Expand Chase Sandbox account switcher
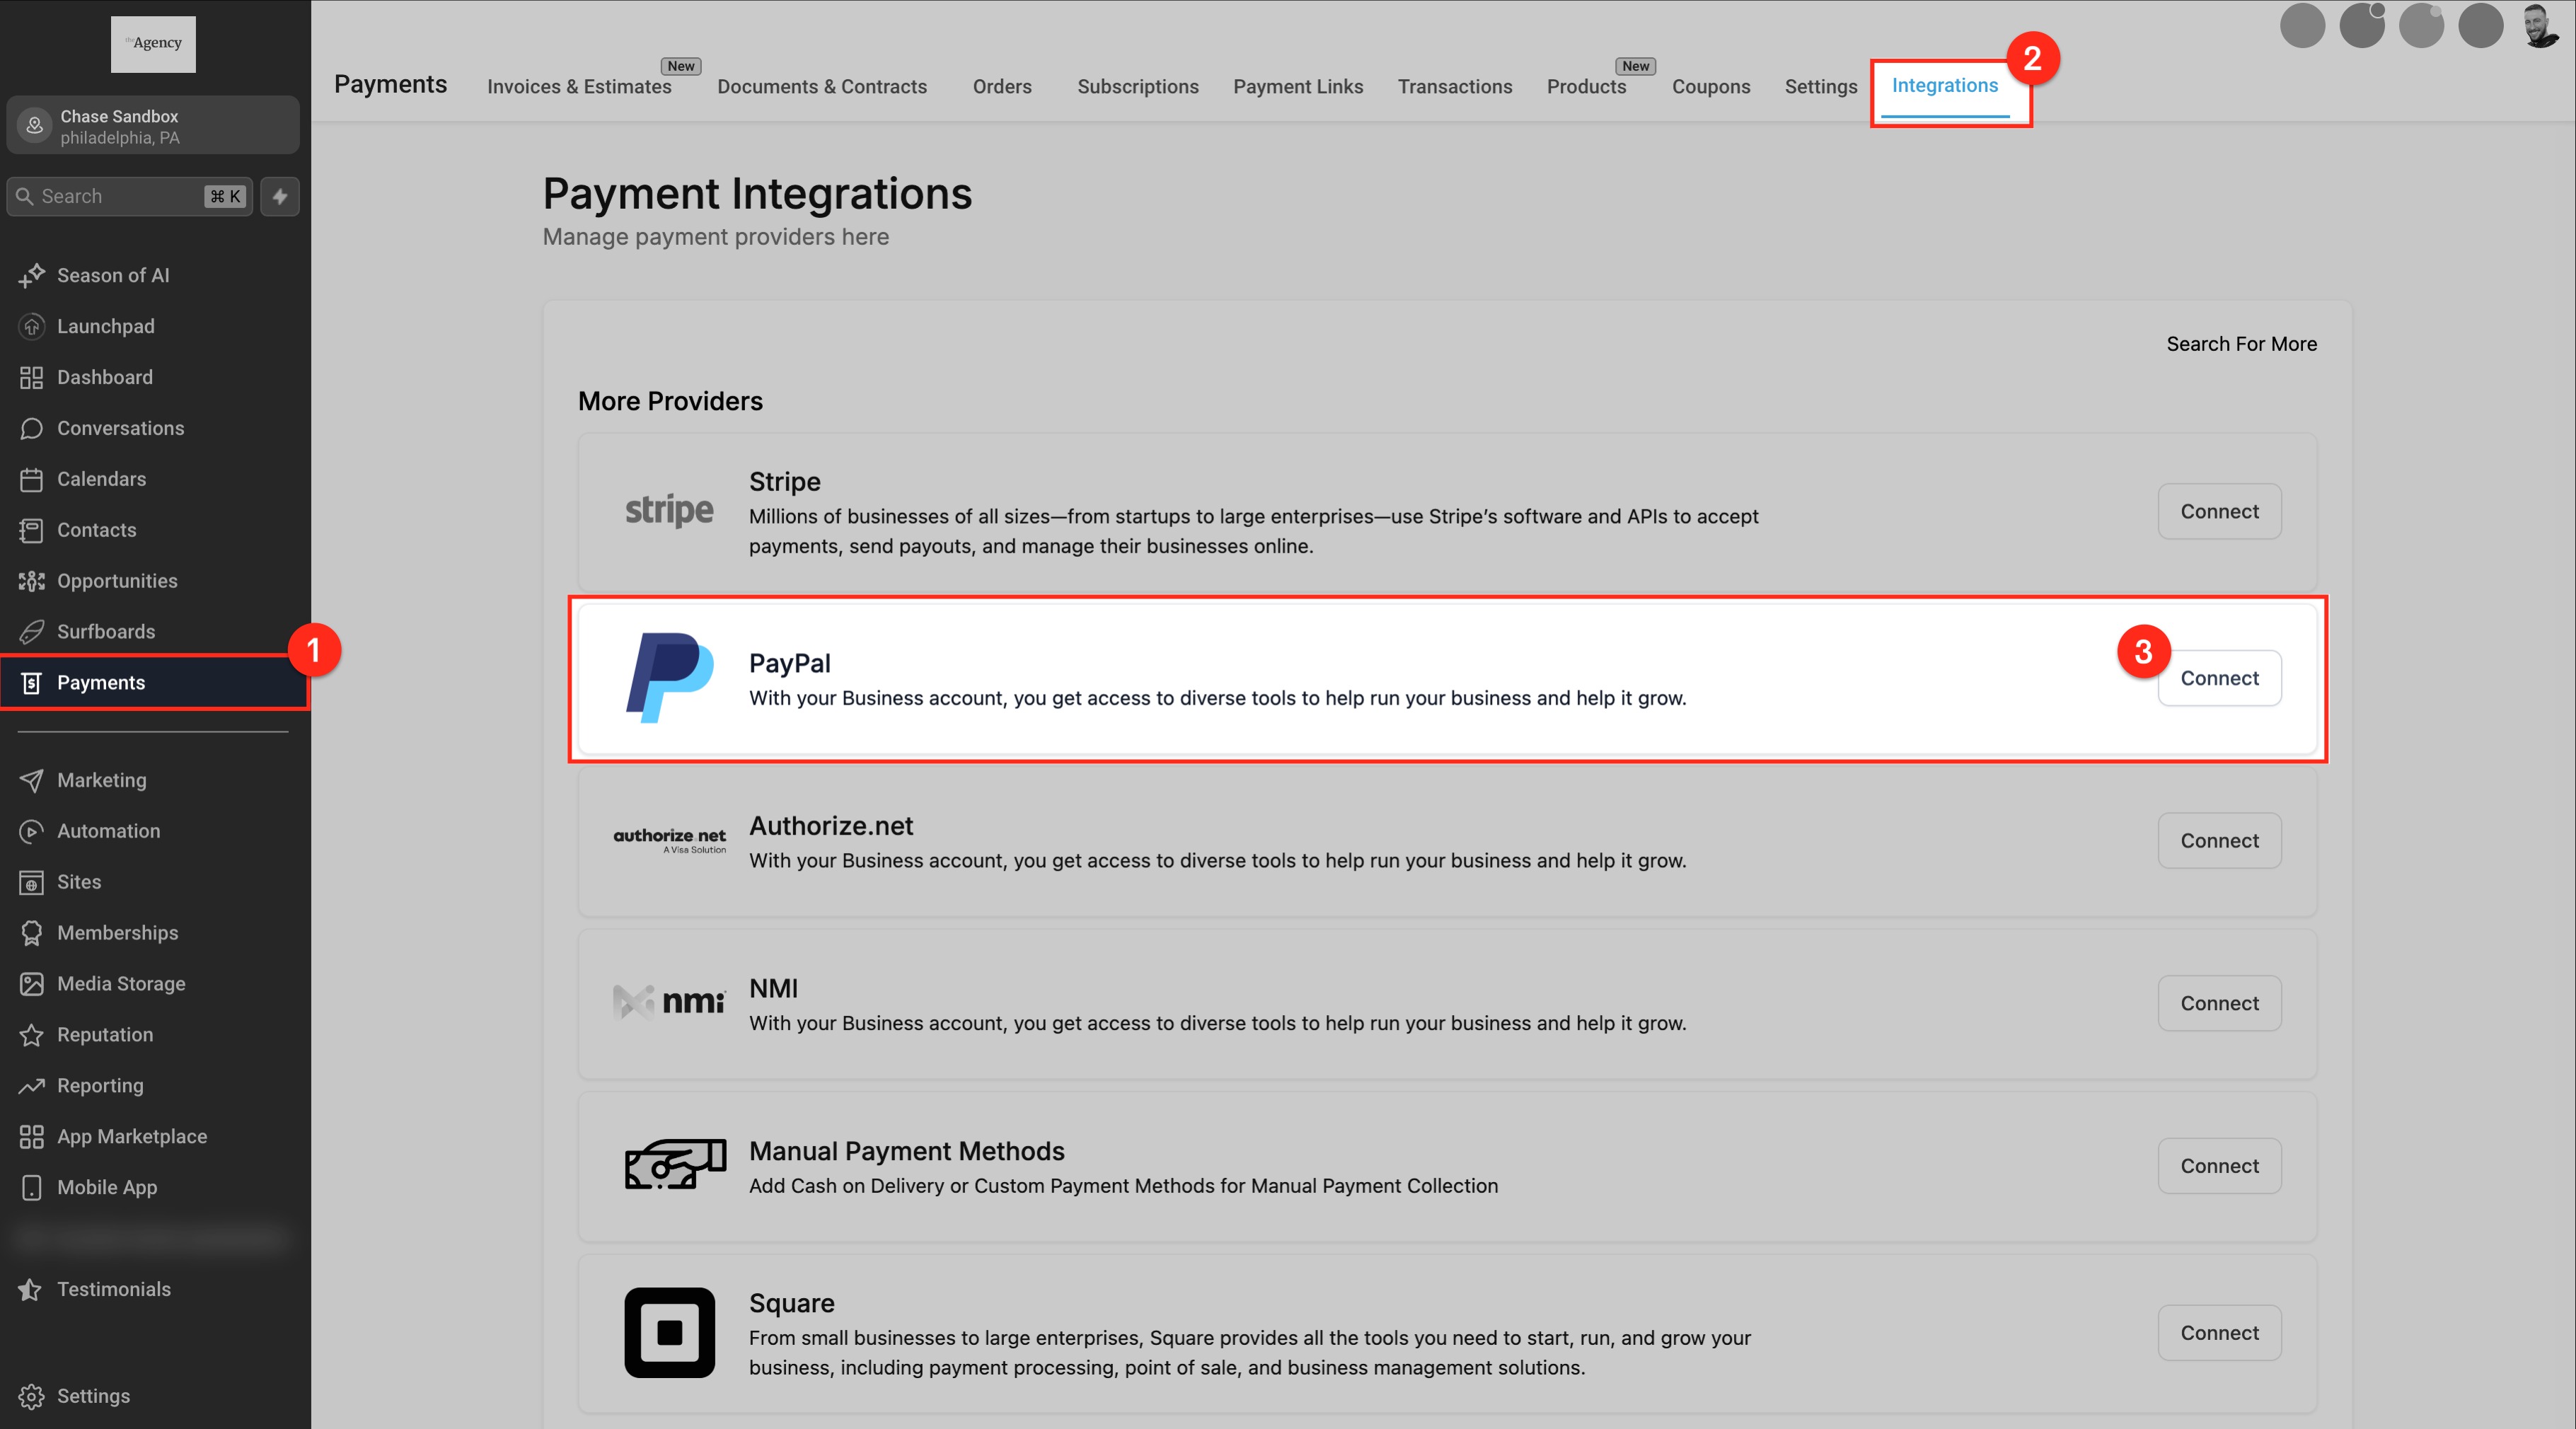Image resolution: width=2576 pixels, height=1429 pixels. (x=153, y=126)
